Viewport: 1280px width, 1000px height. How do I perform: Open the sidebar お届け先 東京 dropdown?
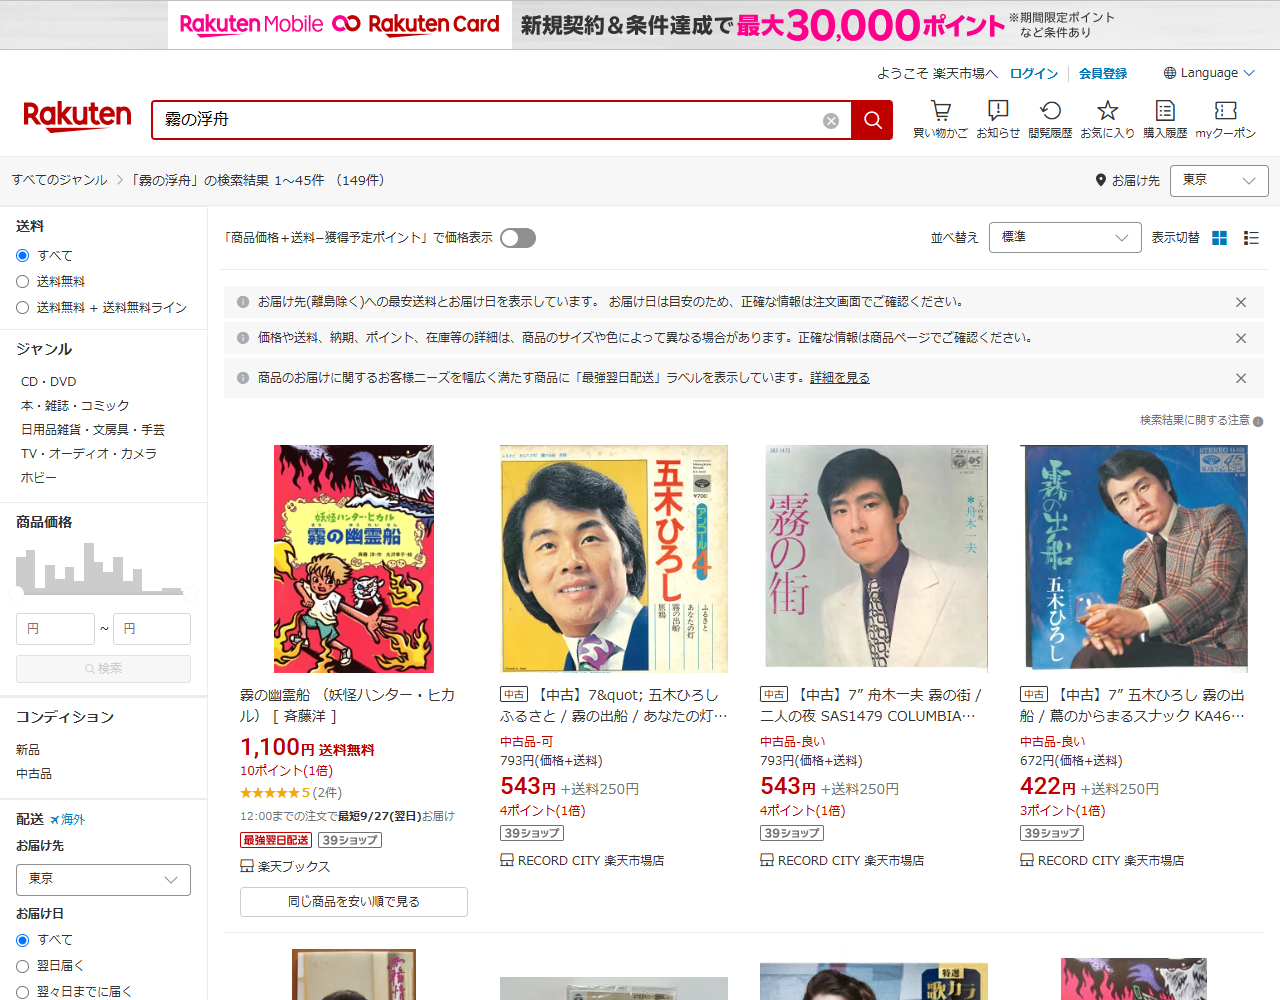click(103, 880)
